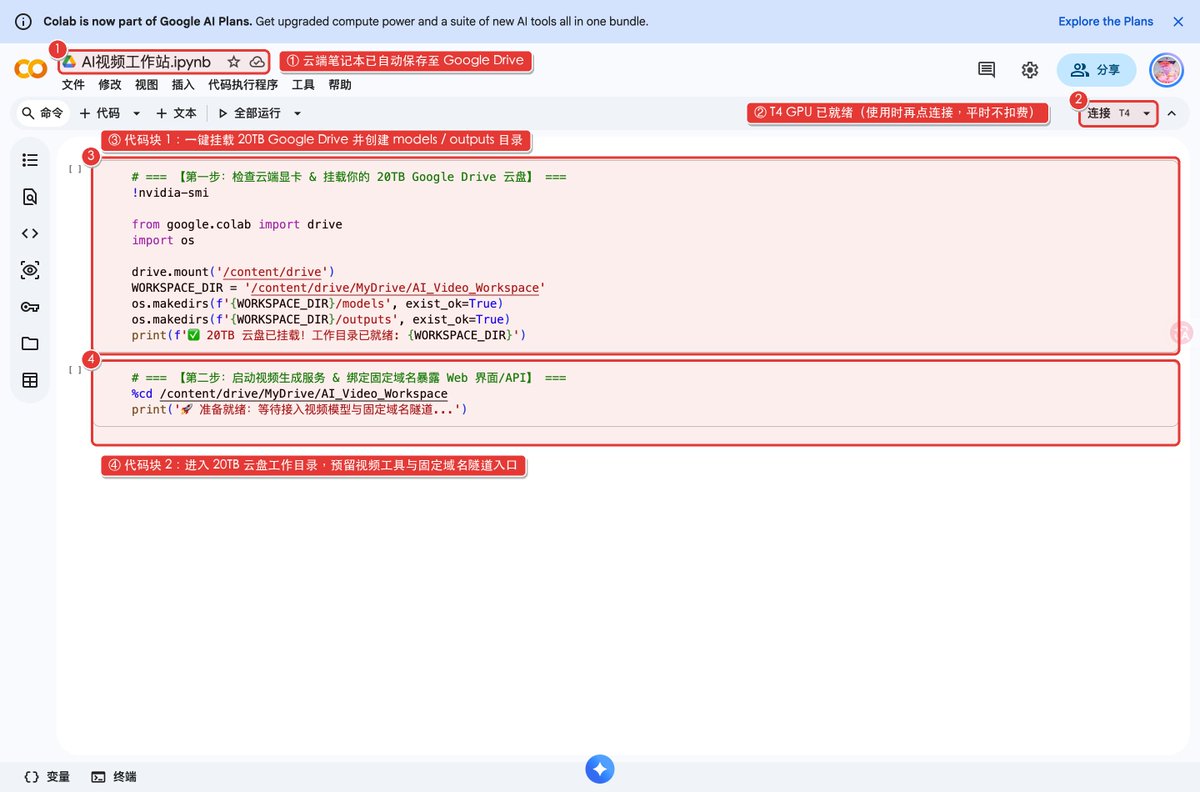Open the 代码执行程序 menu
Viewport: 1200px width, 792px height.
pyautogui.click(x=243, y=85)
